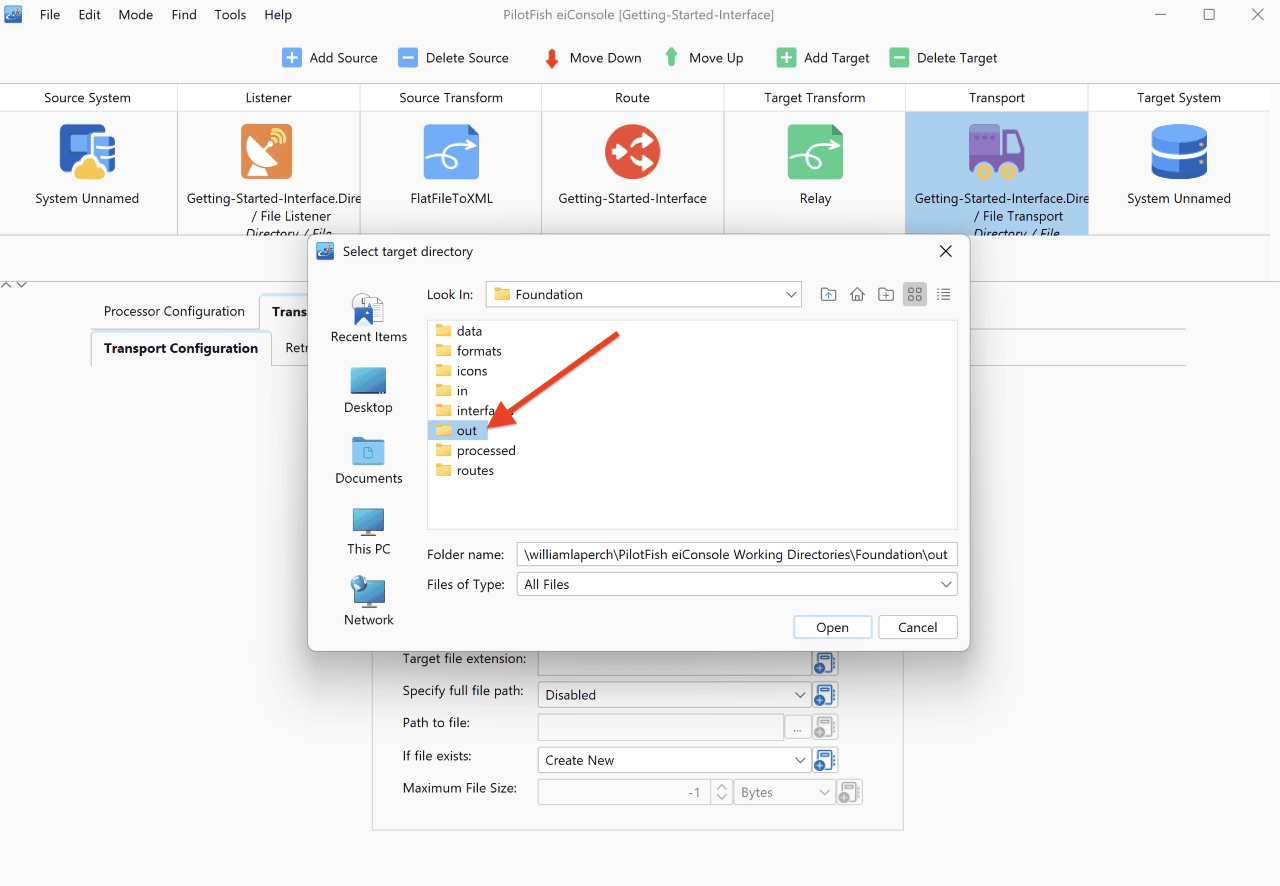Open the Bytes unit dropdown
Image resolution: width=1280 pixels, height=886 pixels.
coord(785,792)
